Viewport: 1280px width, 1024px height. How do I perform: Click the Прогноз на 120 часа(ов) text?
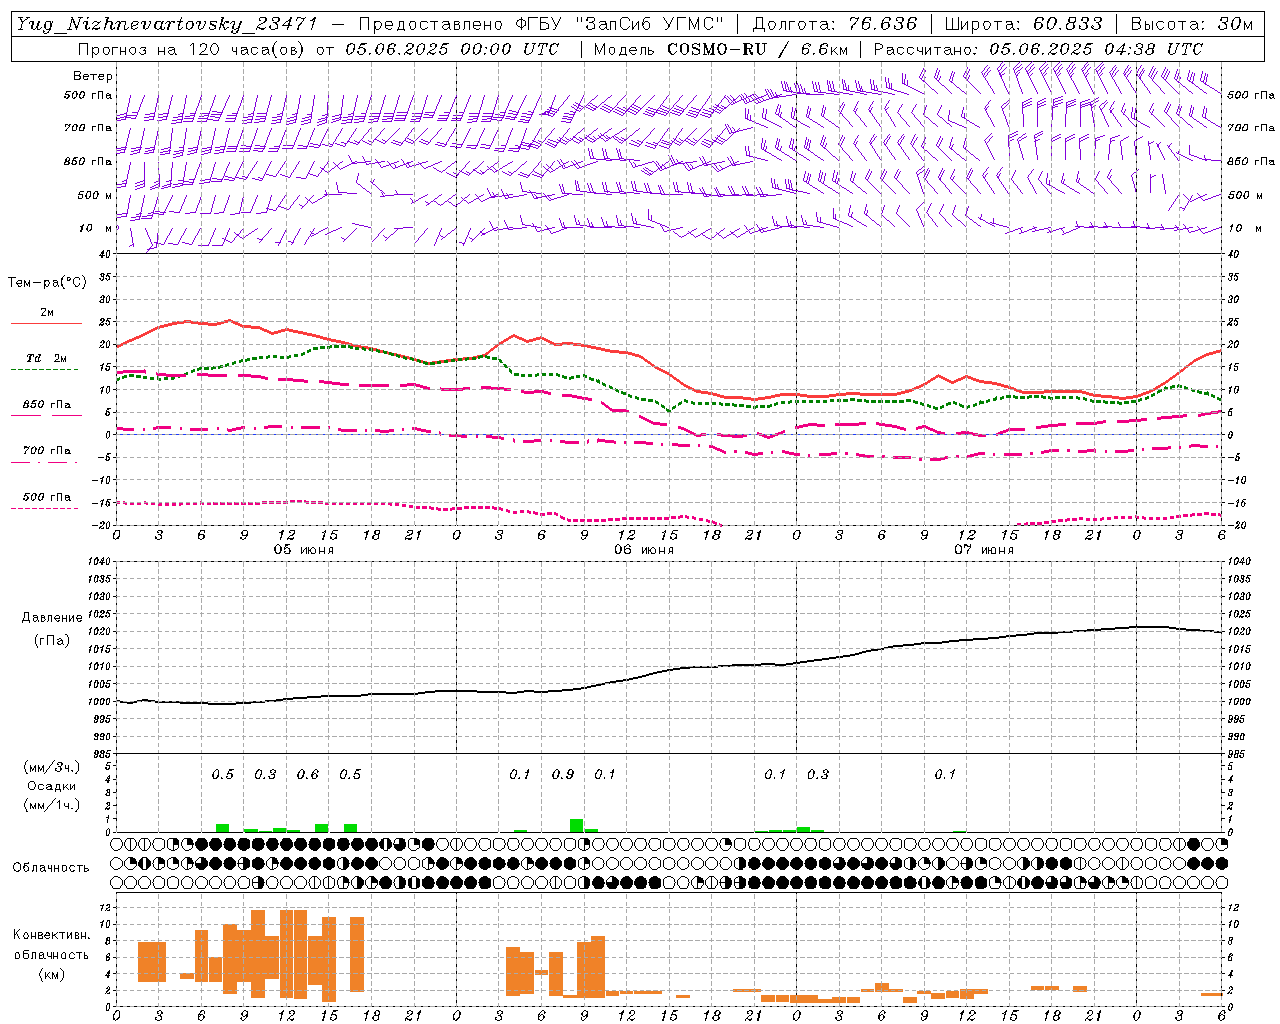(x=192, y=49)
